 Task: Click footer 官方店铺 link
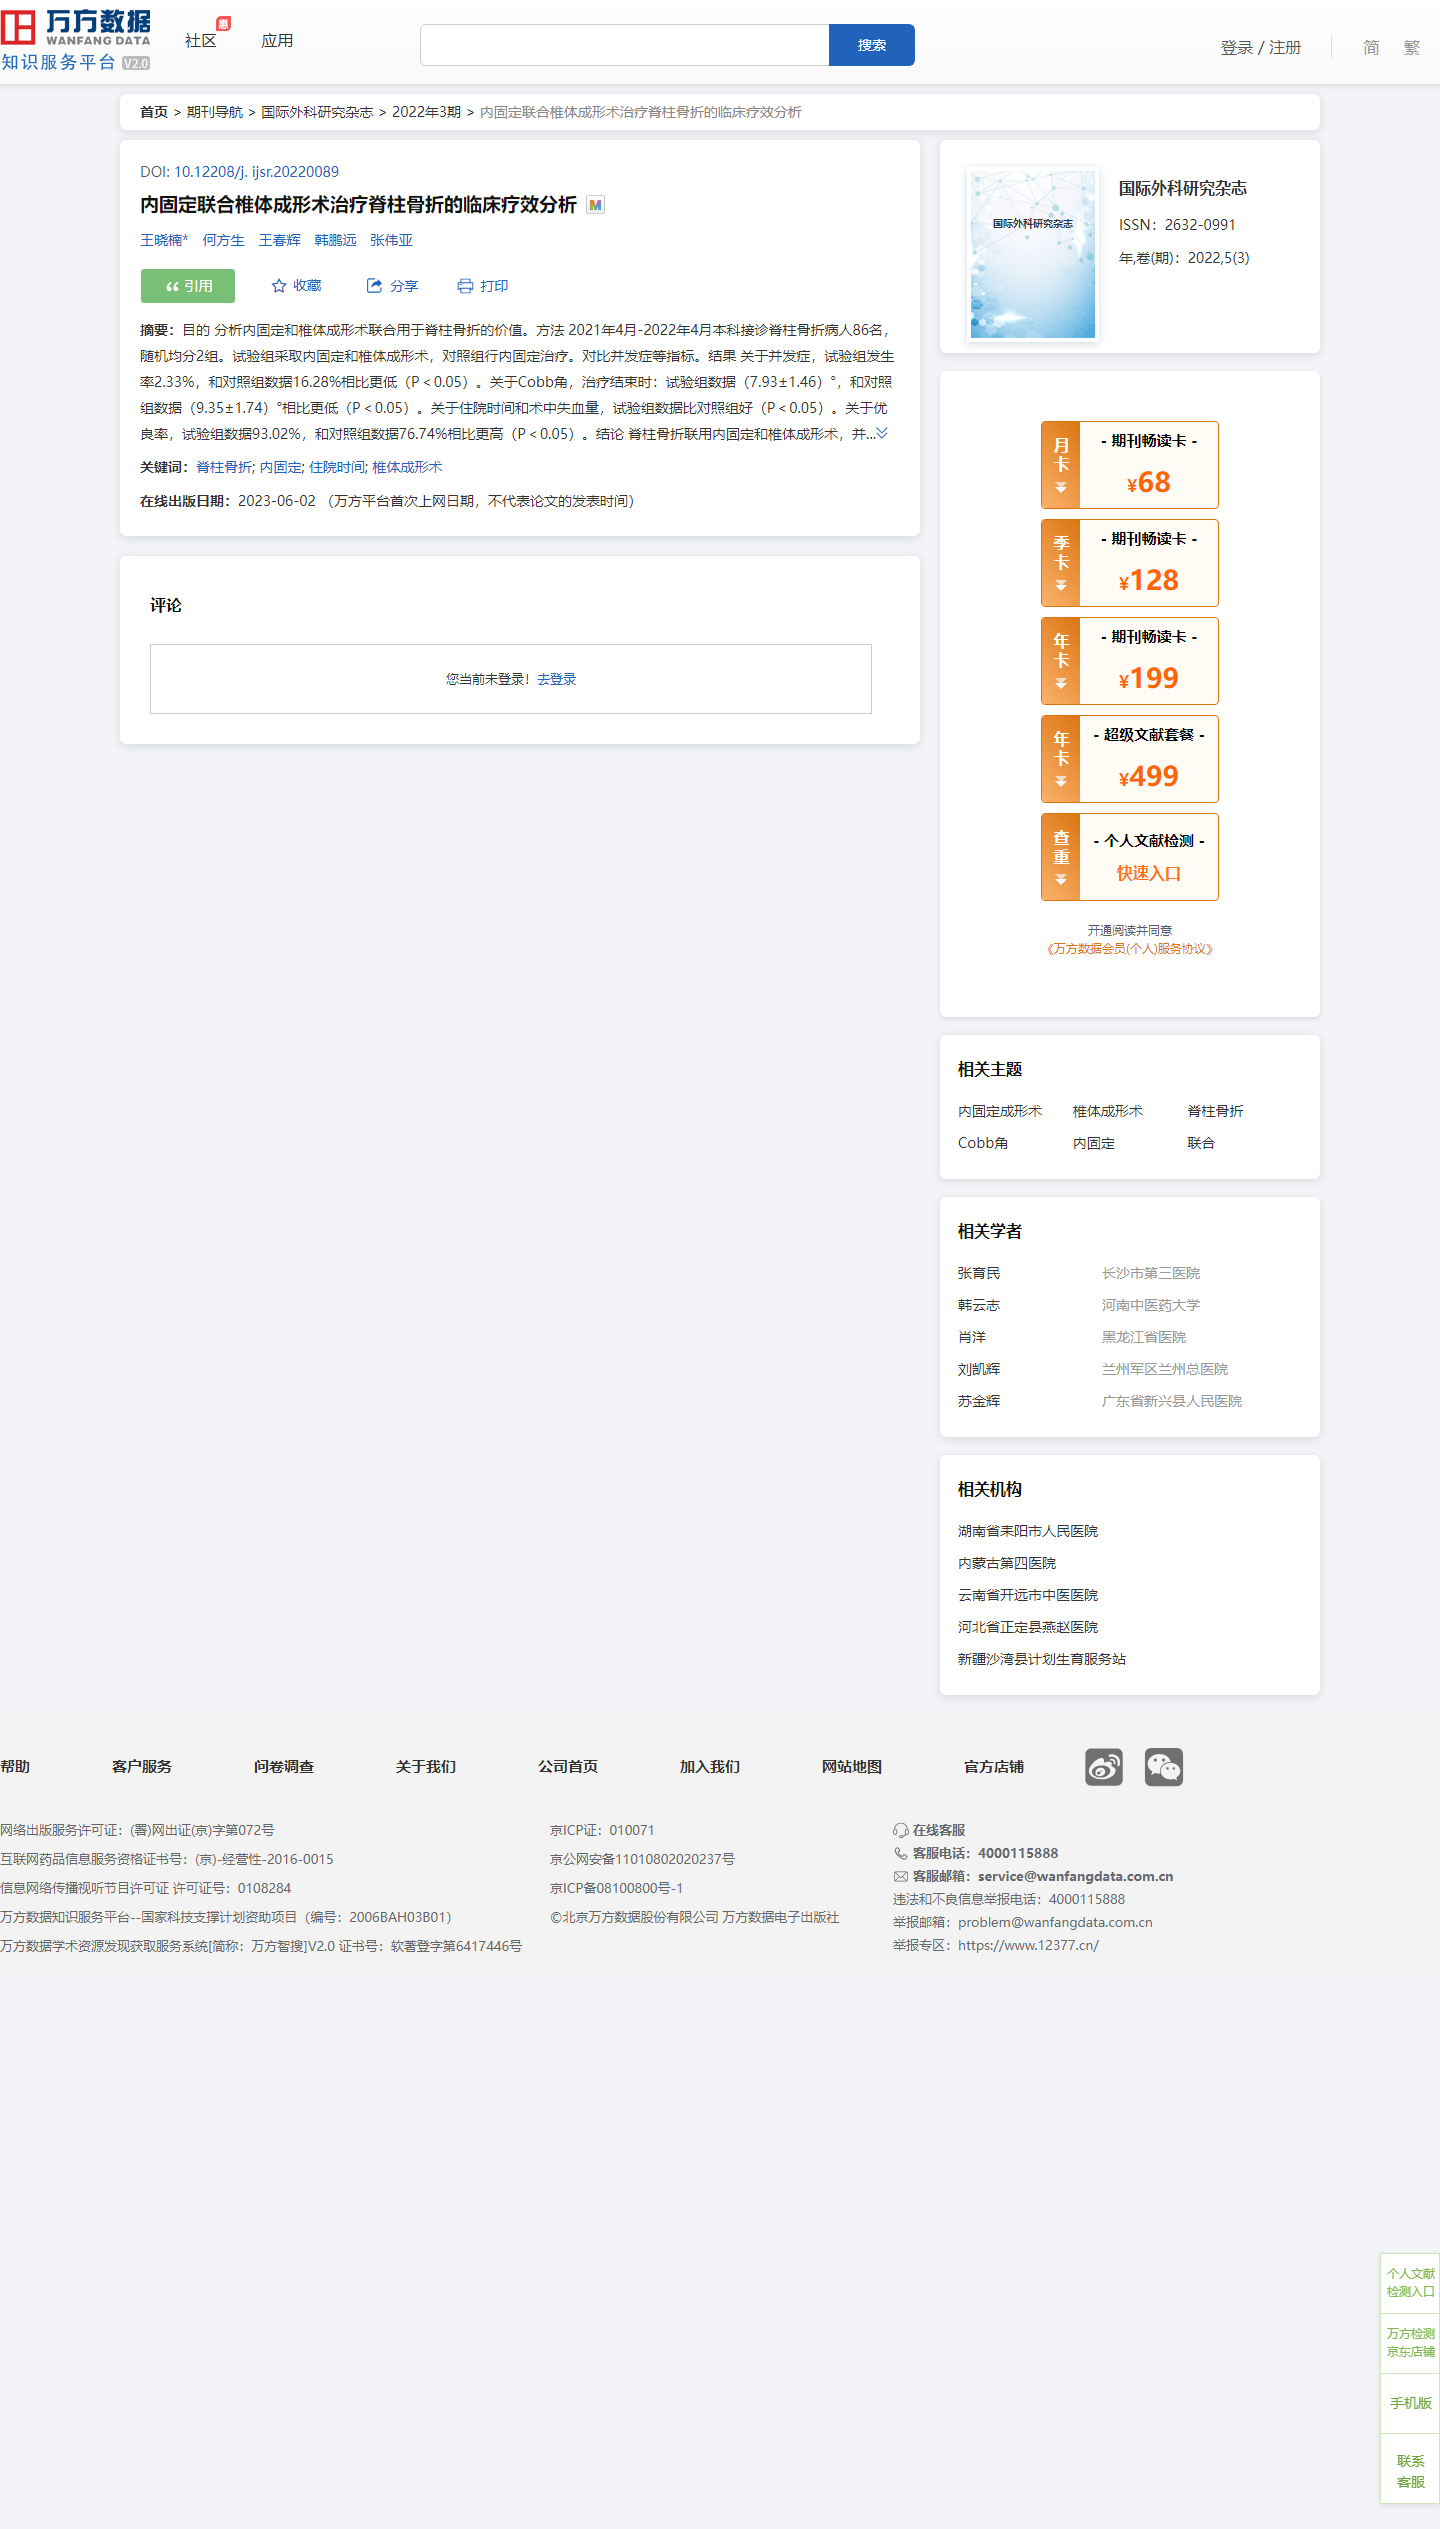coord(994,1767)
